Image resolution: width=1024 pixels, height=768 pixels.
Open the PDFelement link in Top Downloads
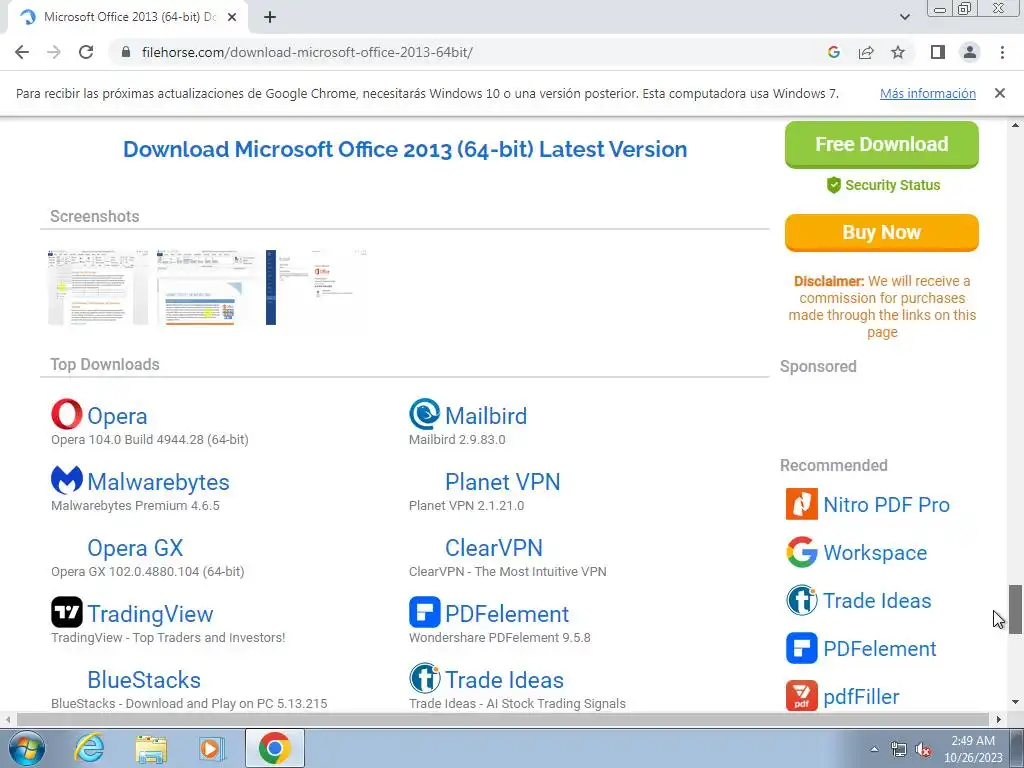[x=507, y=614]
